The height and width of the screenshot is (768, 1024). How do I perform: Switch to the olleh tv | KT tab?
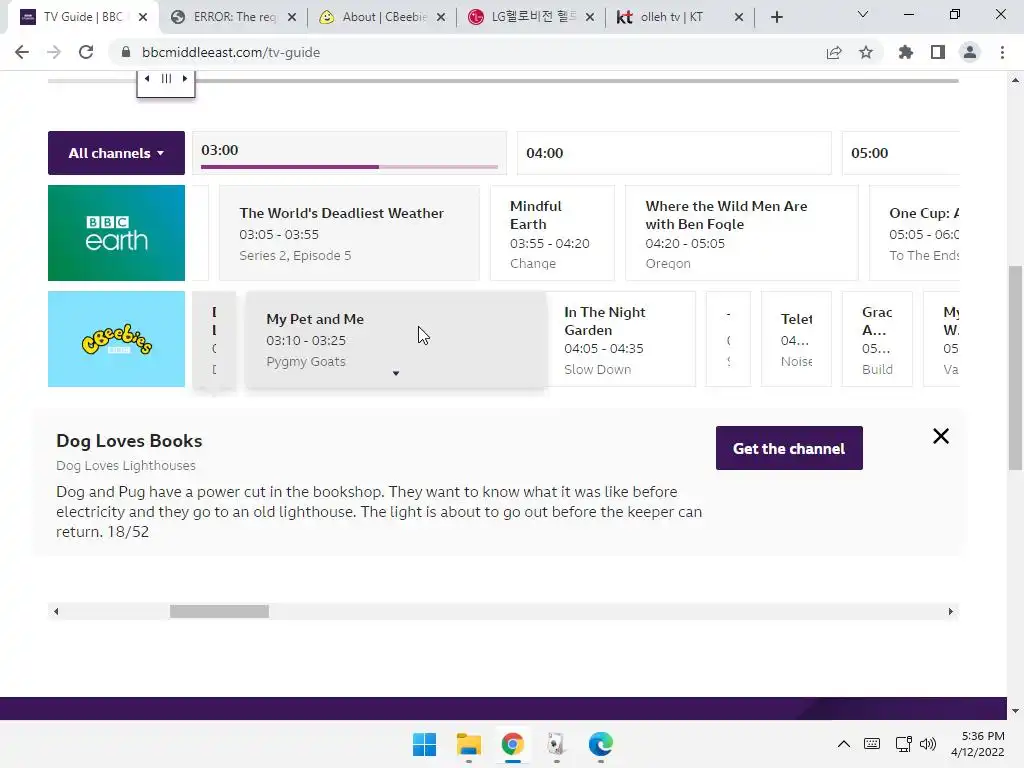679,17
